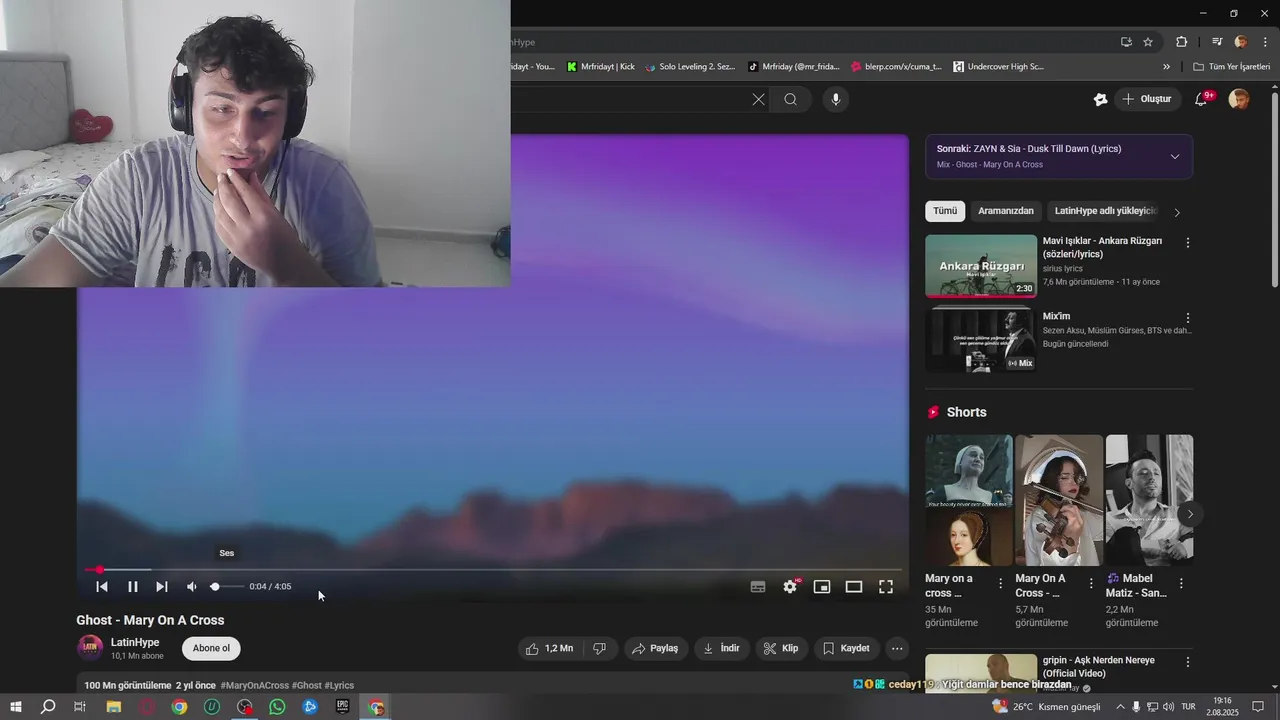Image resolution: width=1280 pixels, height=720 pixels.
Task: Open options for Mix'im playlist
Action: tap(1188, 318)
